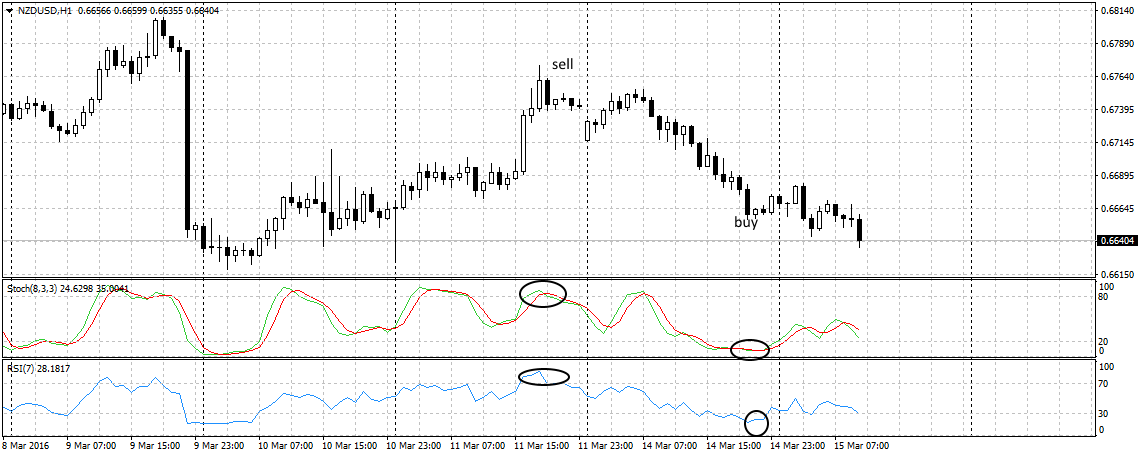Image resolution: width=1138 pixels, height=457 pixels.
Task: Click the last candle on the chart
Action: [860, 230]
